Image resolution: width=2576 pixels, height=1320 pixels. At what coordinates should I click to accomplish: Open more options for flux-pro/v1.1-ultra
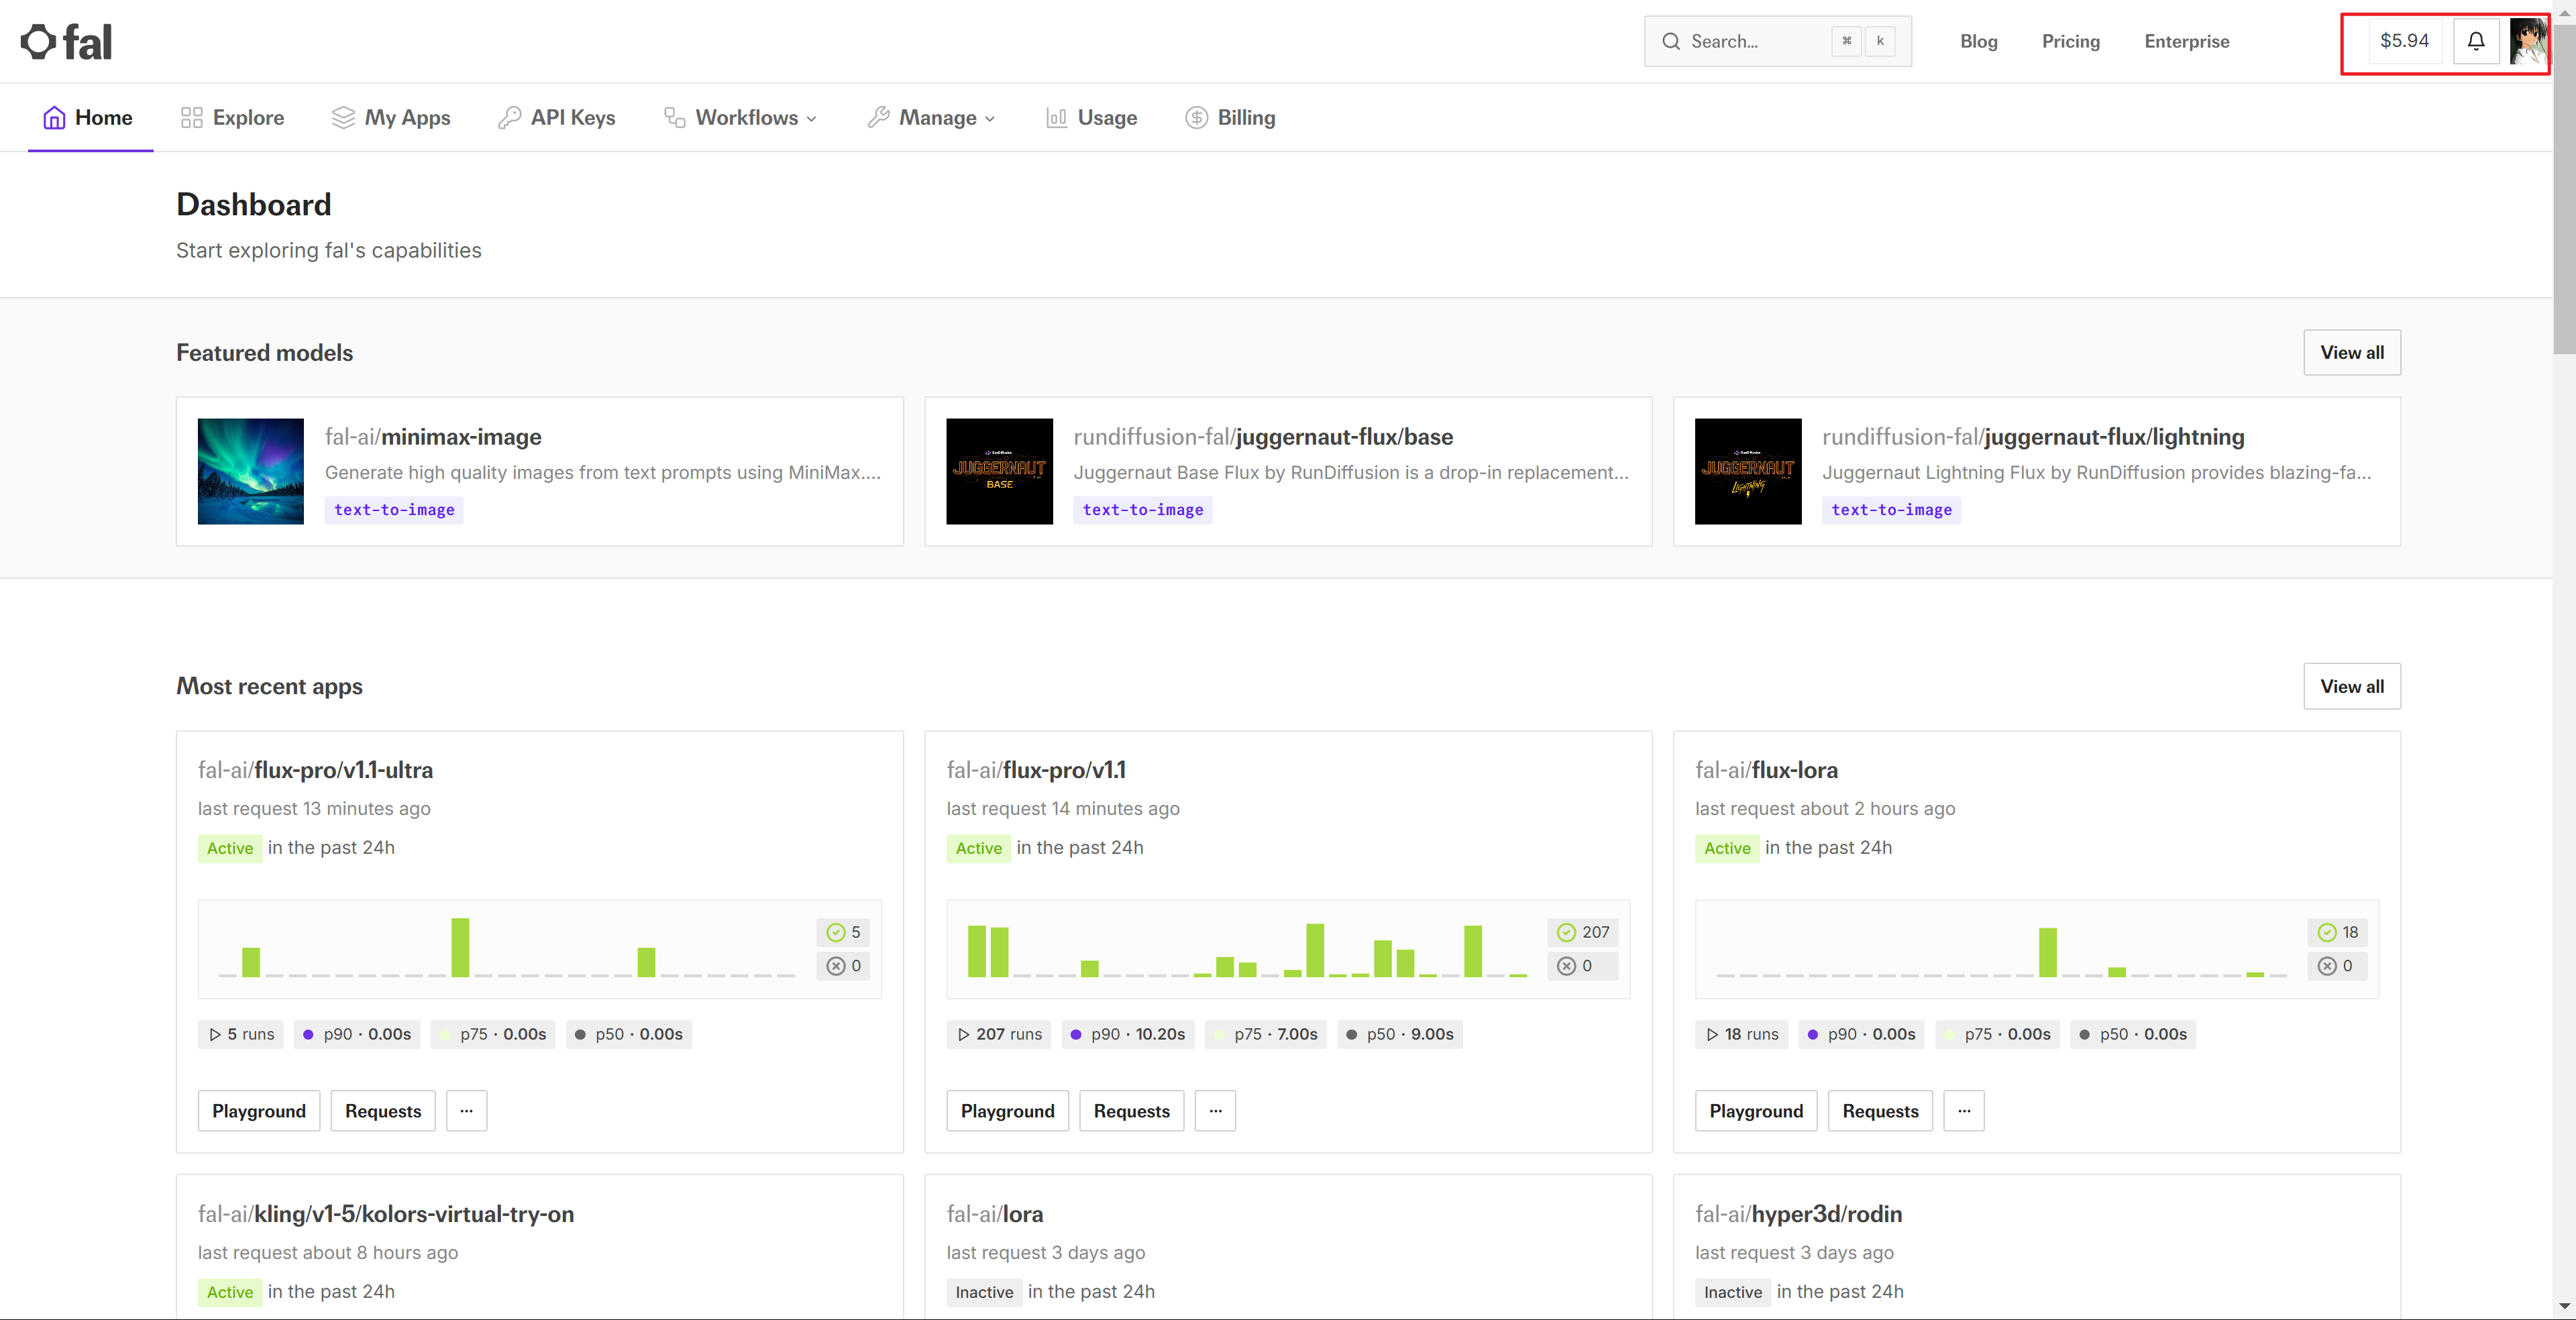coord(466,1111)
